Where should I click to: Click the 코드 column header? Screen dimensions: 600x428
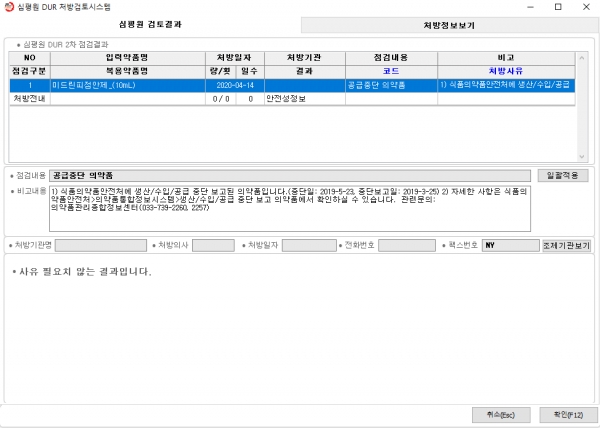391,72
